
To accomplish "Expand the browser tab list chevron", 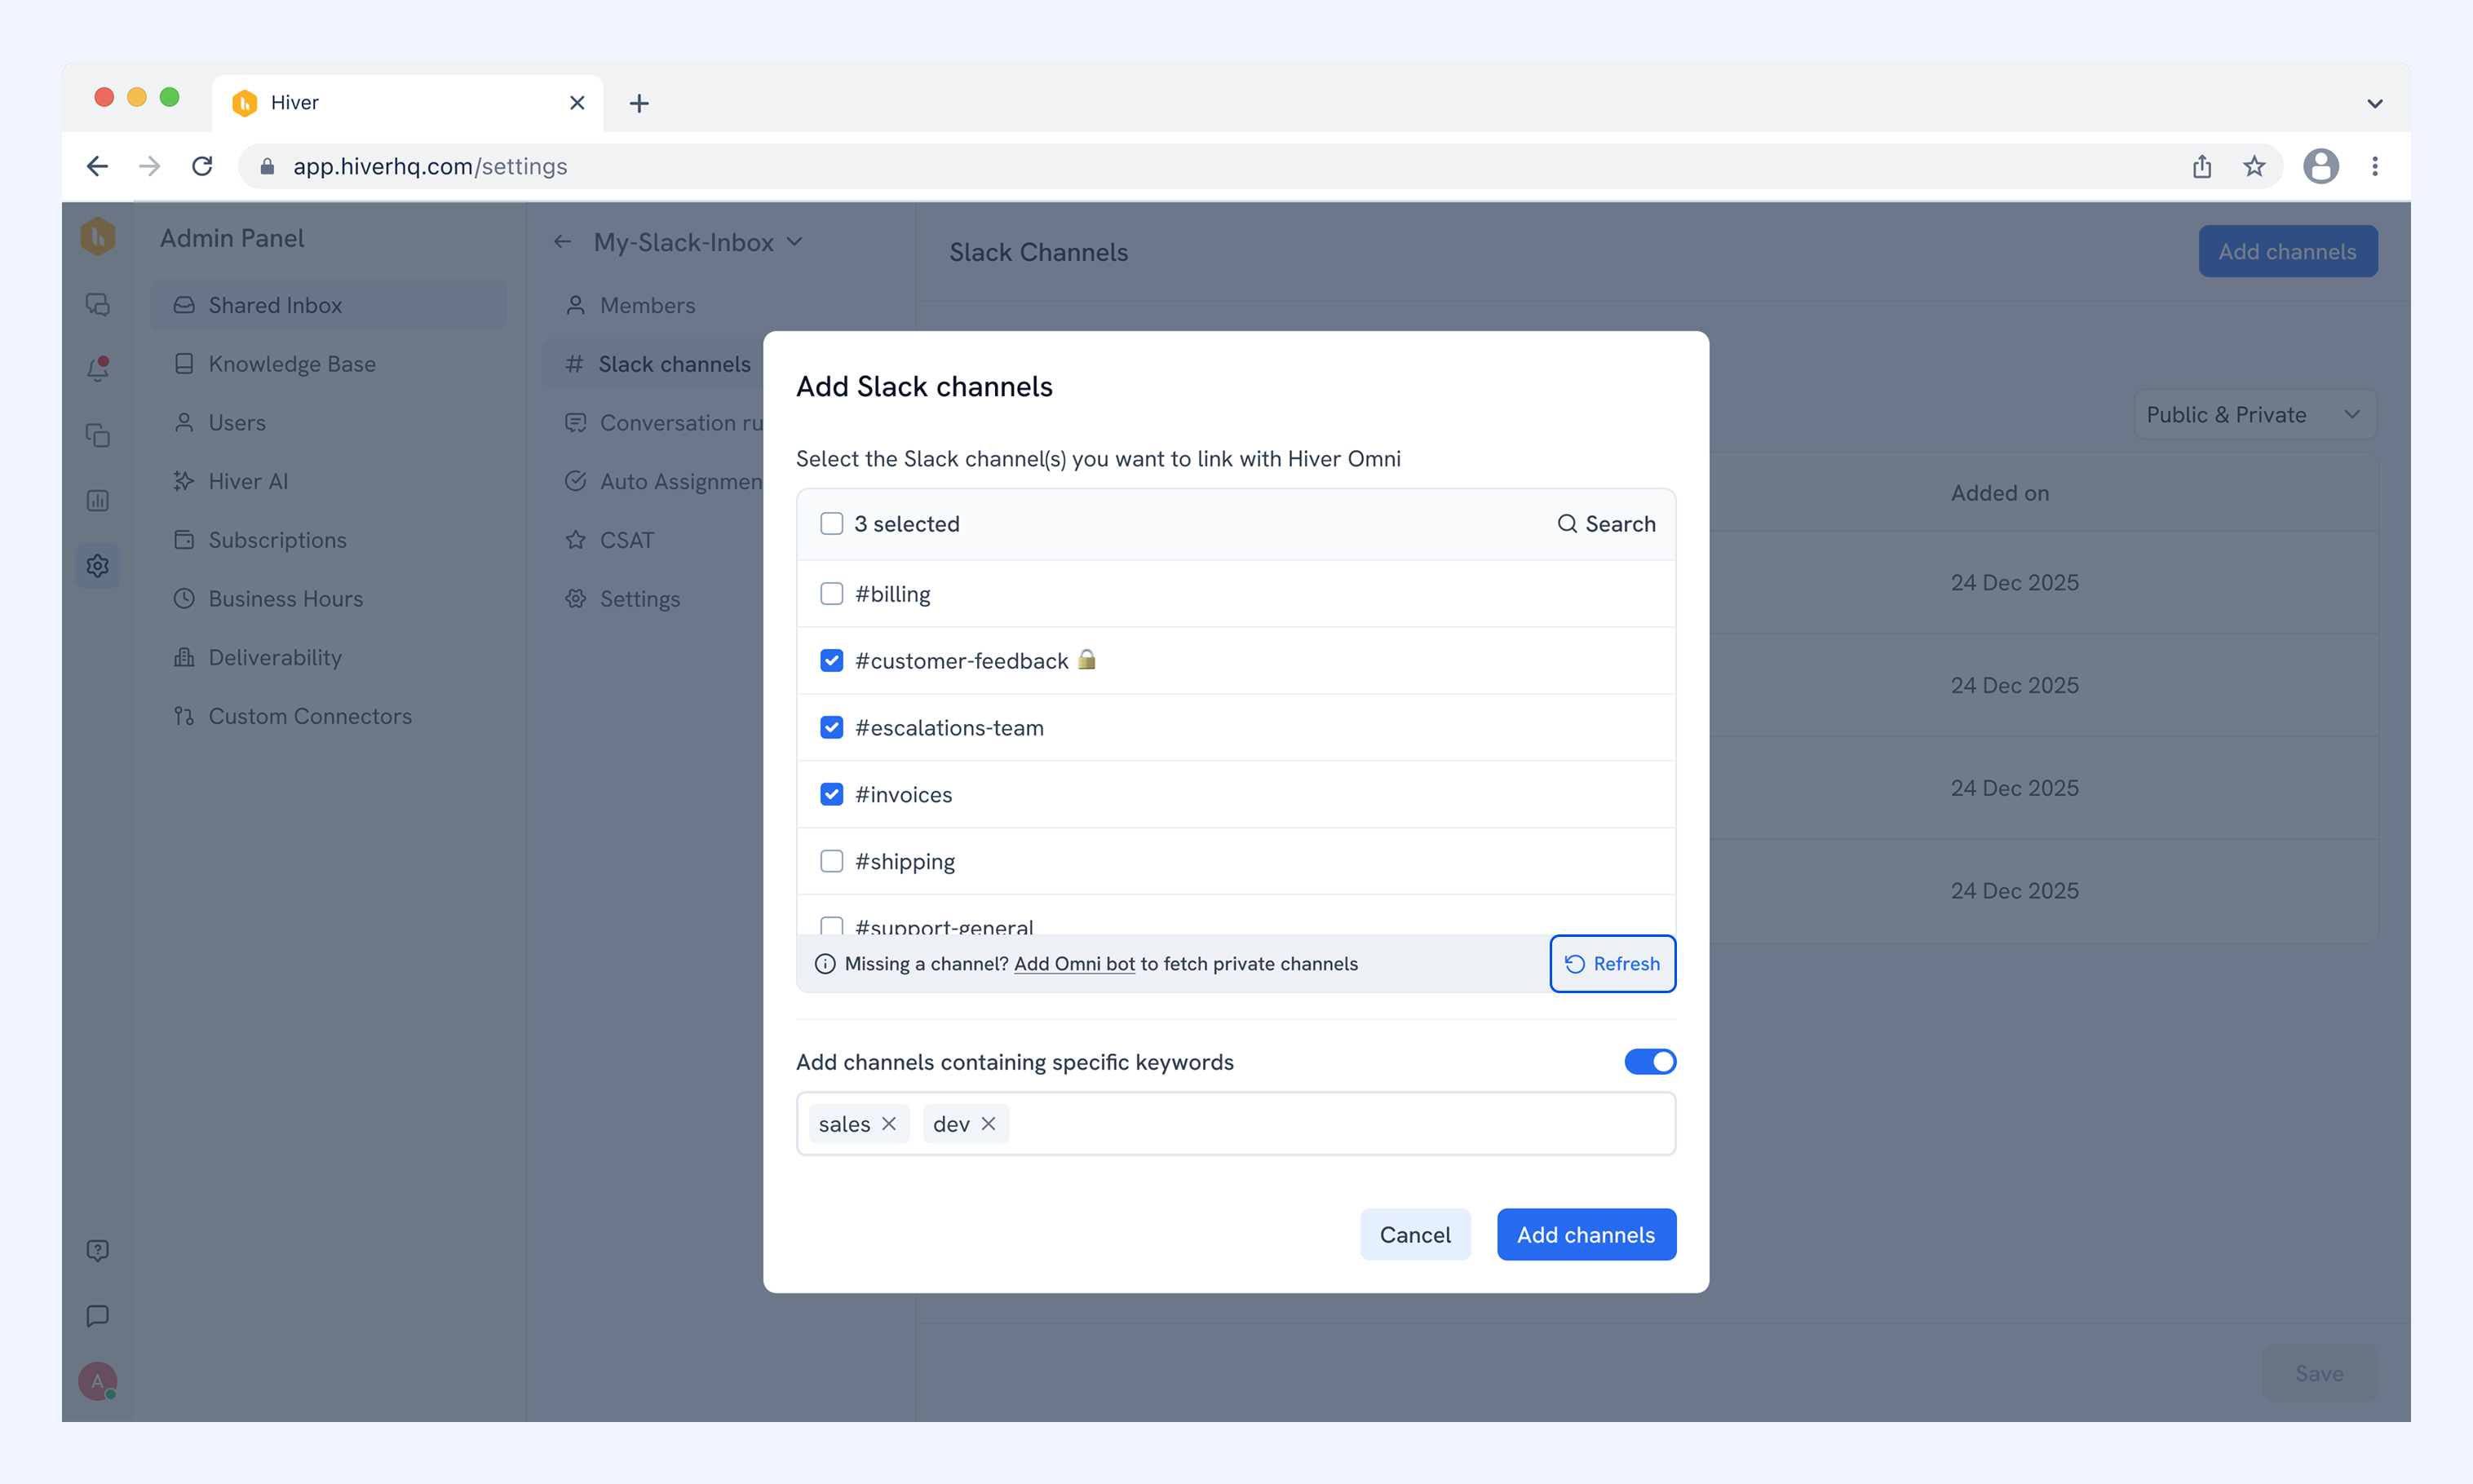I will point(2375,103).
